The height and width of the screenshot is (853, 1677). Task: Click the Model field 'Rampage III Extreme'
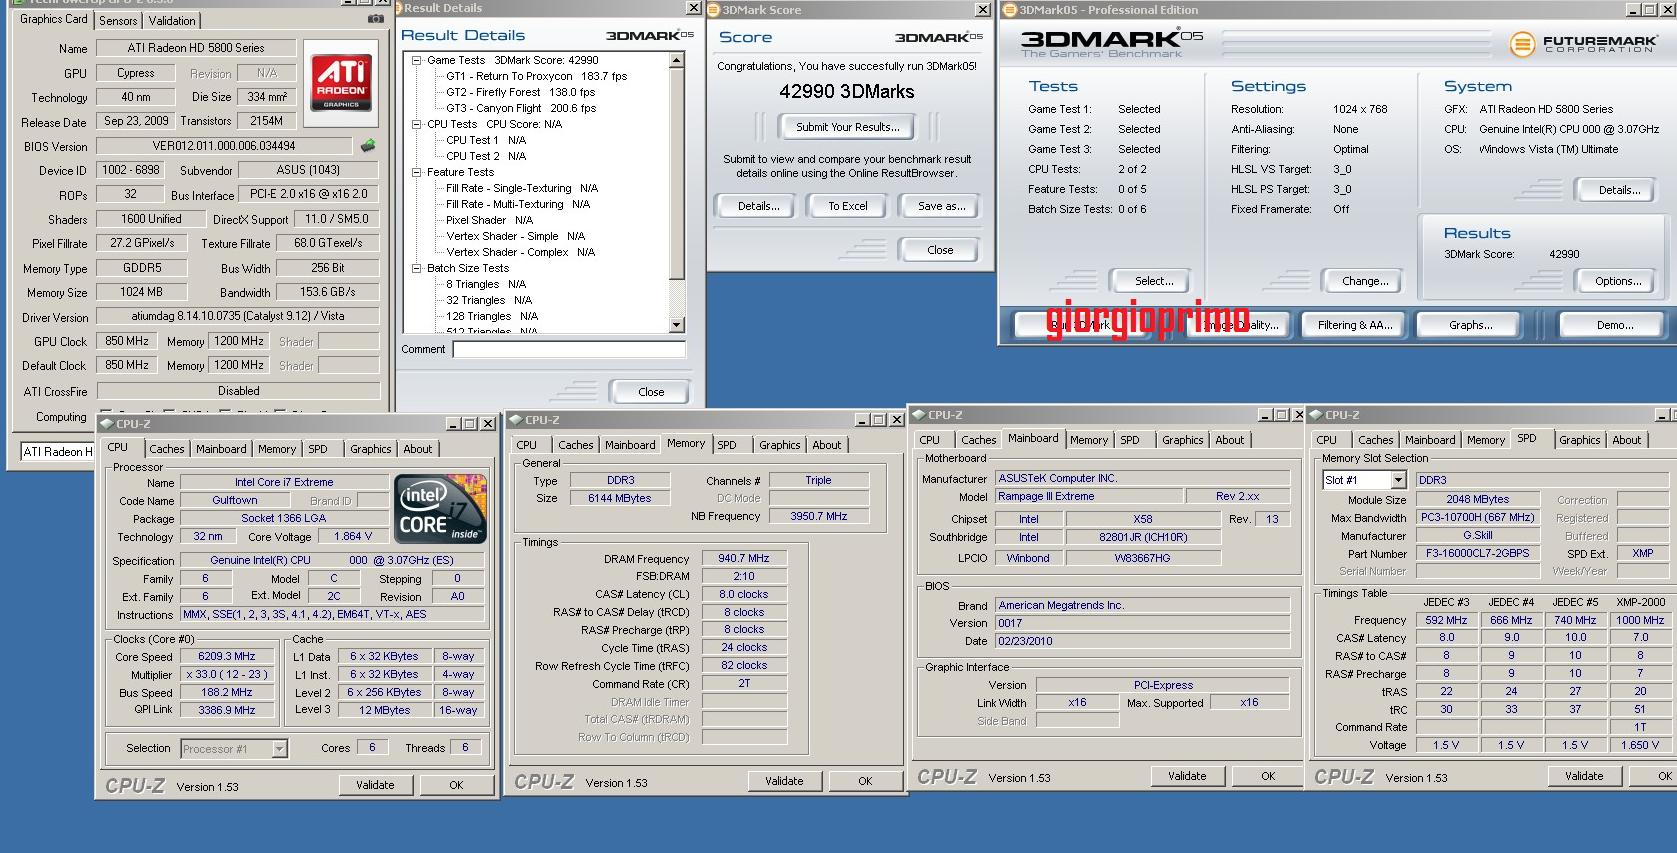tap(1089, 497)
